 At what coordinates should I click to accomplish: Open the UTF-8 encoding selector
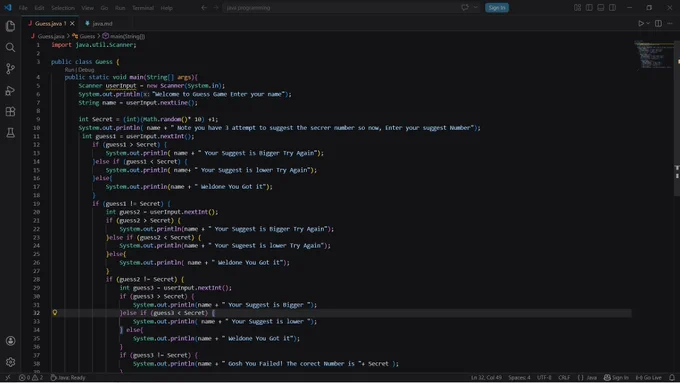click(544, 378)
